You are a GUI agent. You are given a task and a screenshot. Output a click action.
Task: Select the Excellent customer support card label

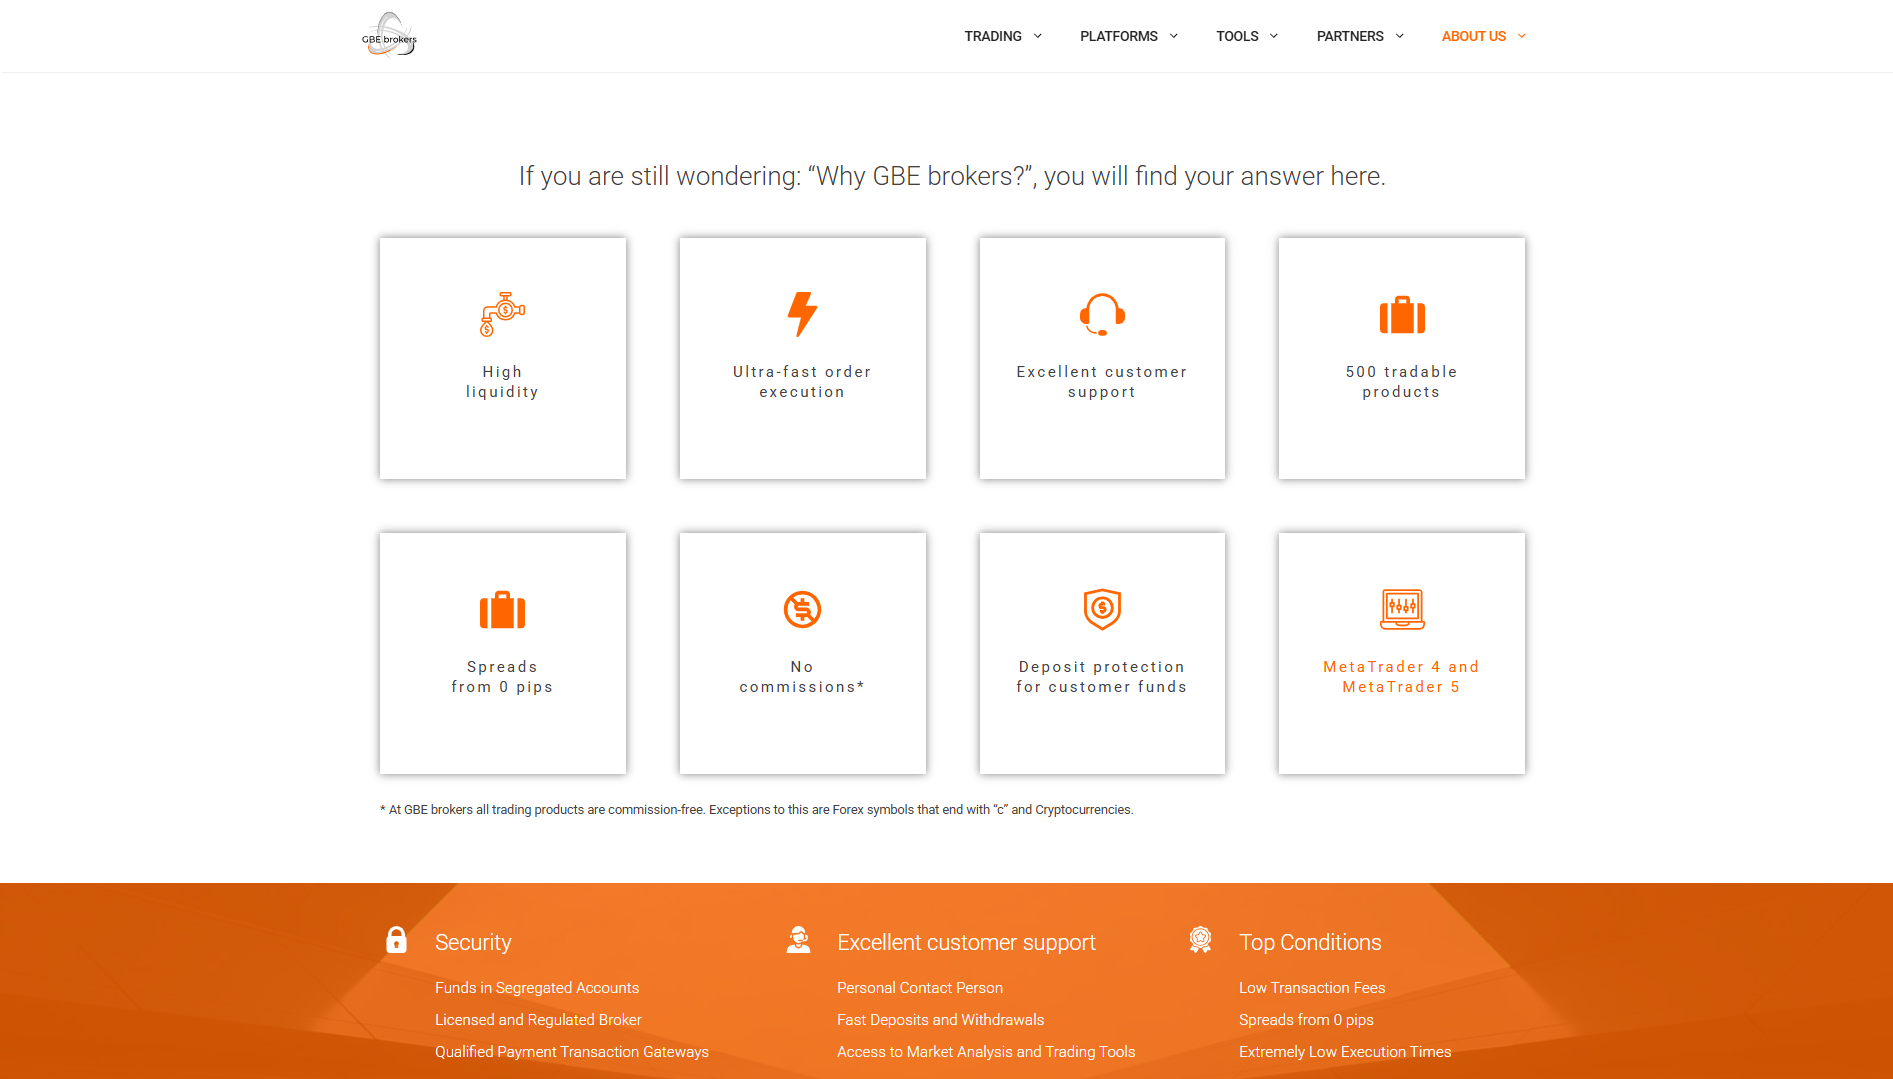click(1102, 382)
